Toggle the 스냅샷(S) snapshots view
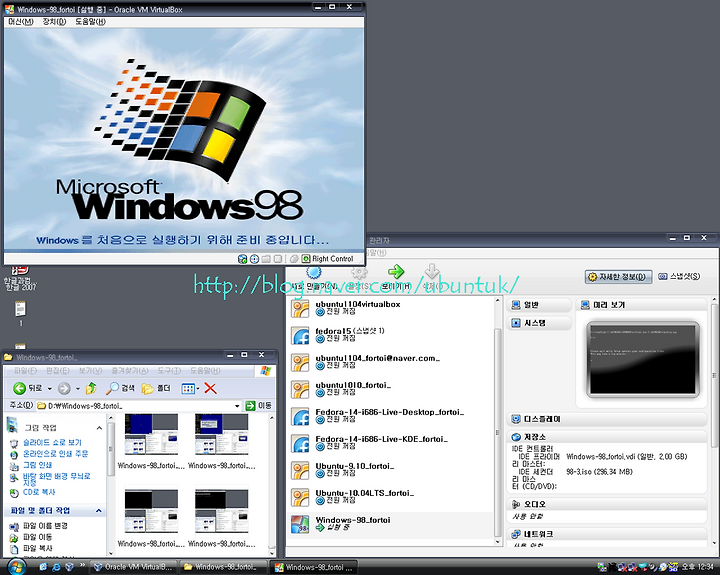This screenshot has height=575, width=720. pyautogui.click(x=679, y=276)
